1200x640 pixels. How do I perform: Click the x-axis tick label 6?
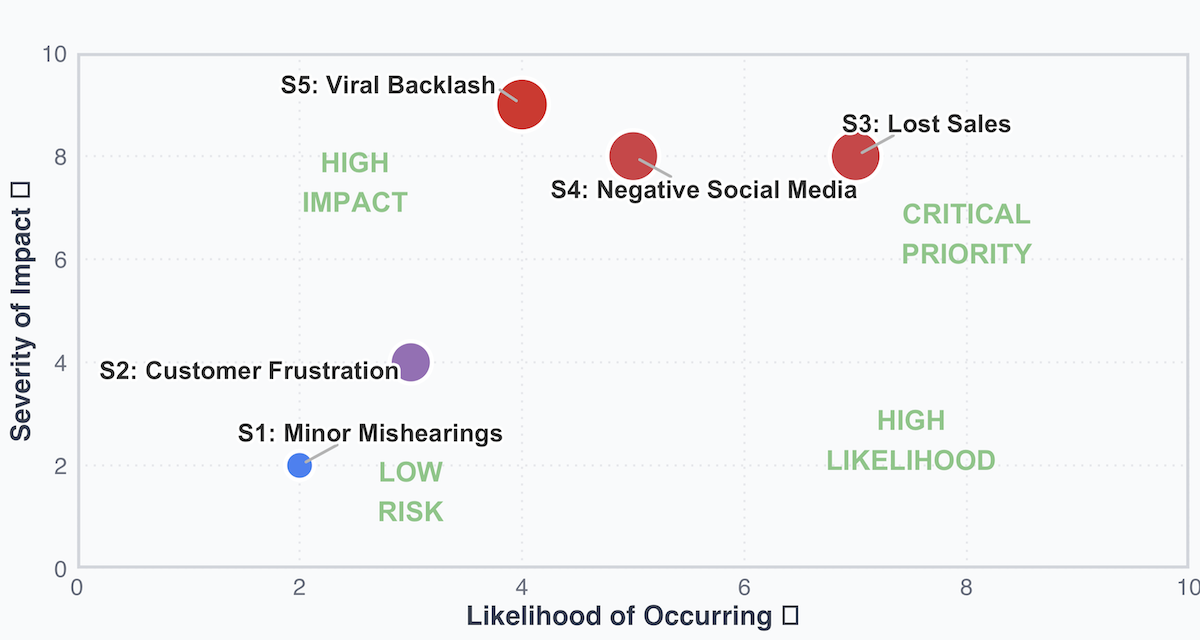point(744,586)
